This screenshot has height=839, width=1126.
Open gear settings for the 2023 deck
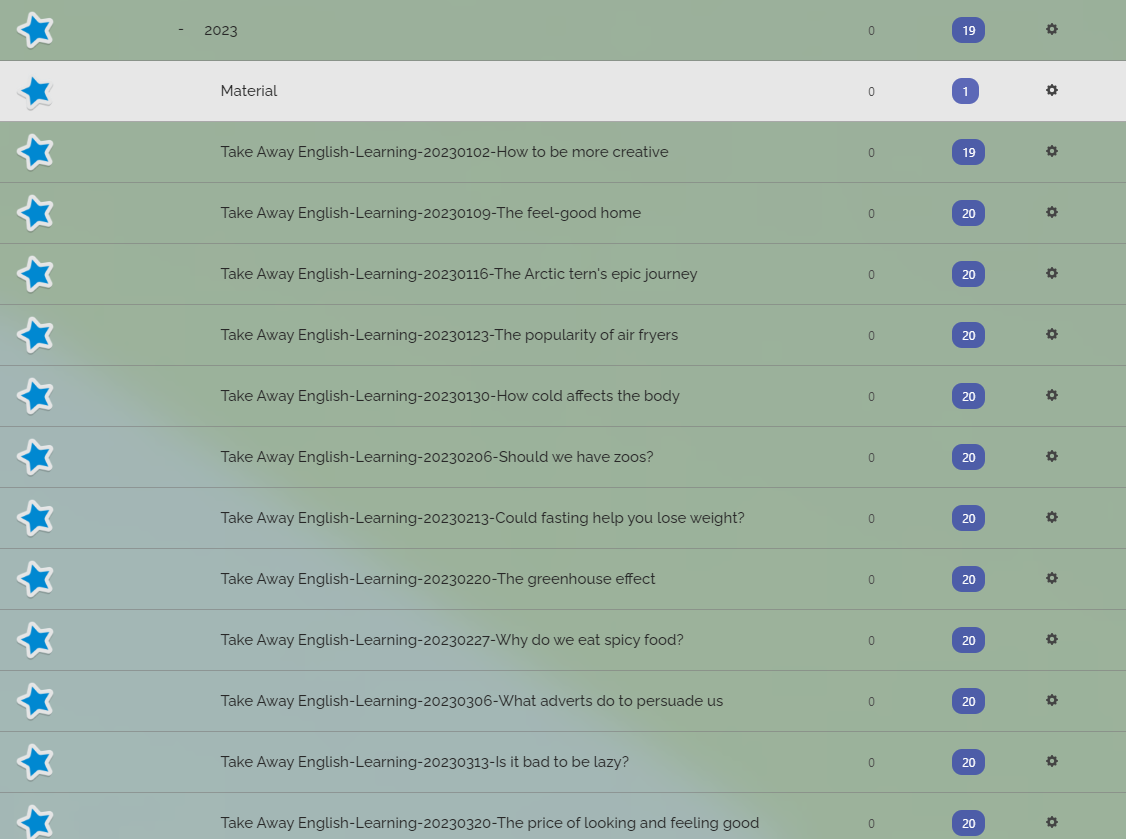coord(1051,29)
